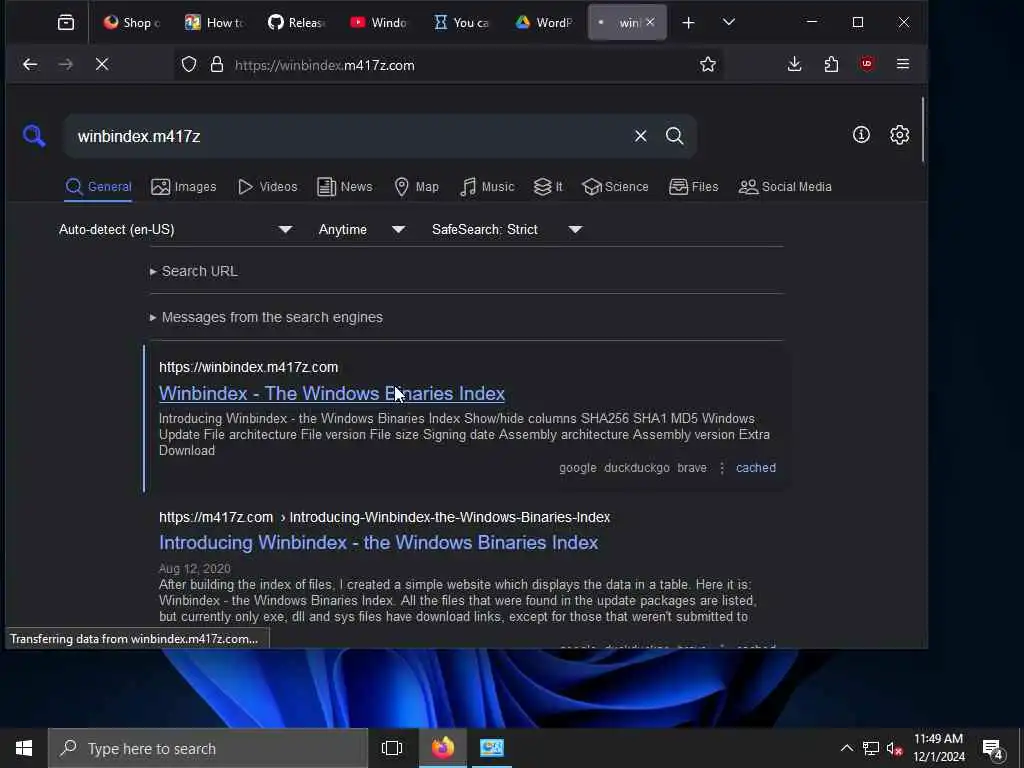1024x768 pixels.
Task: Open the search About info icon
Action: click(861, 135)
